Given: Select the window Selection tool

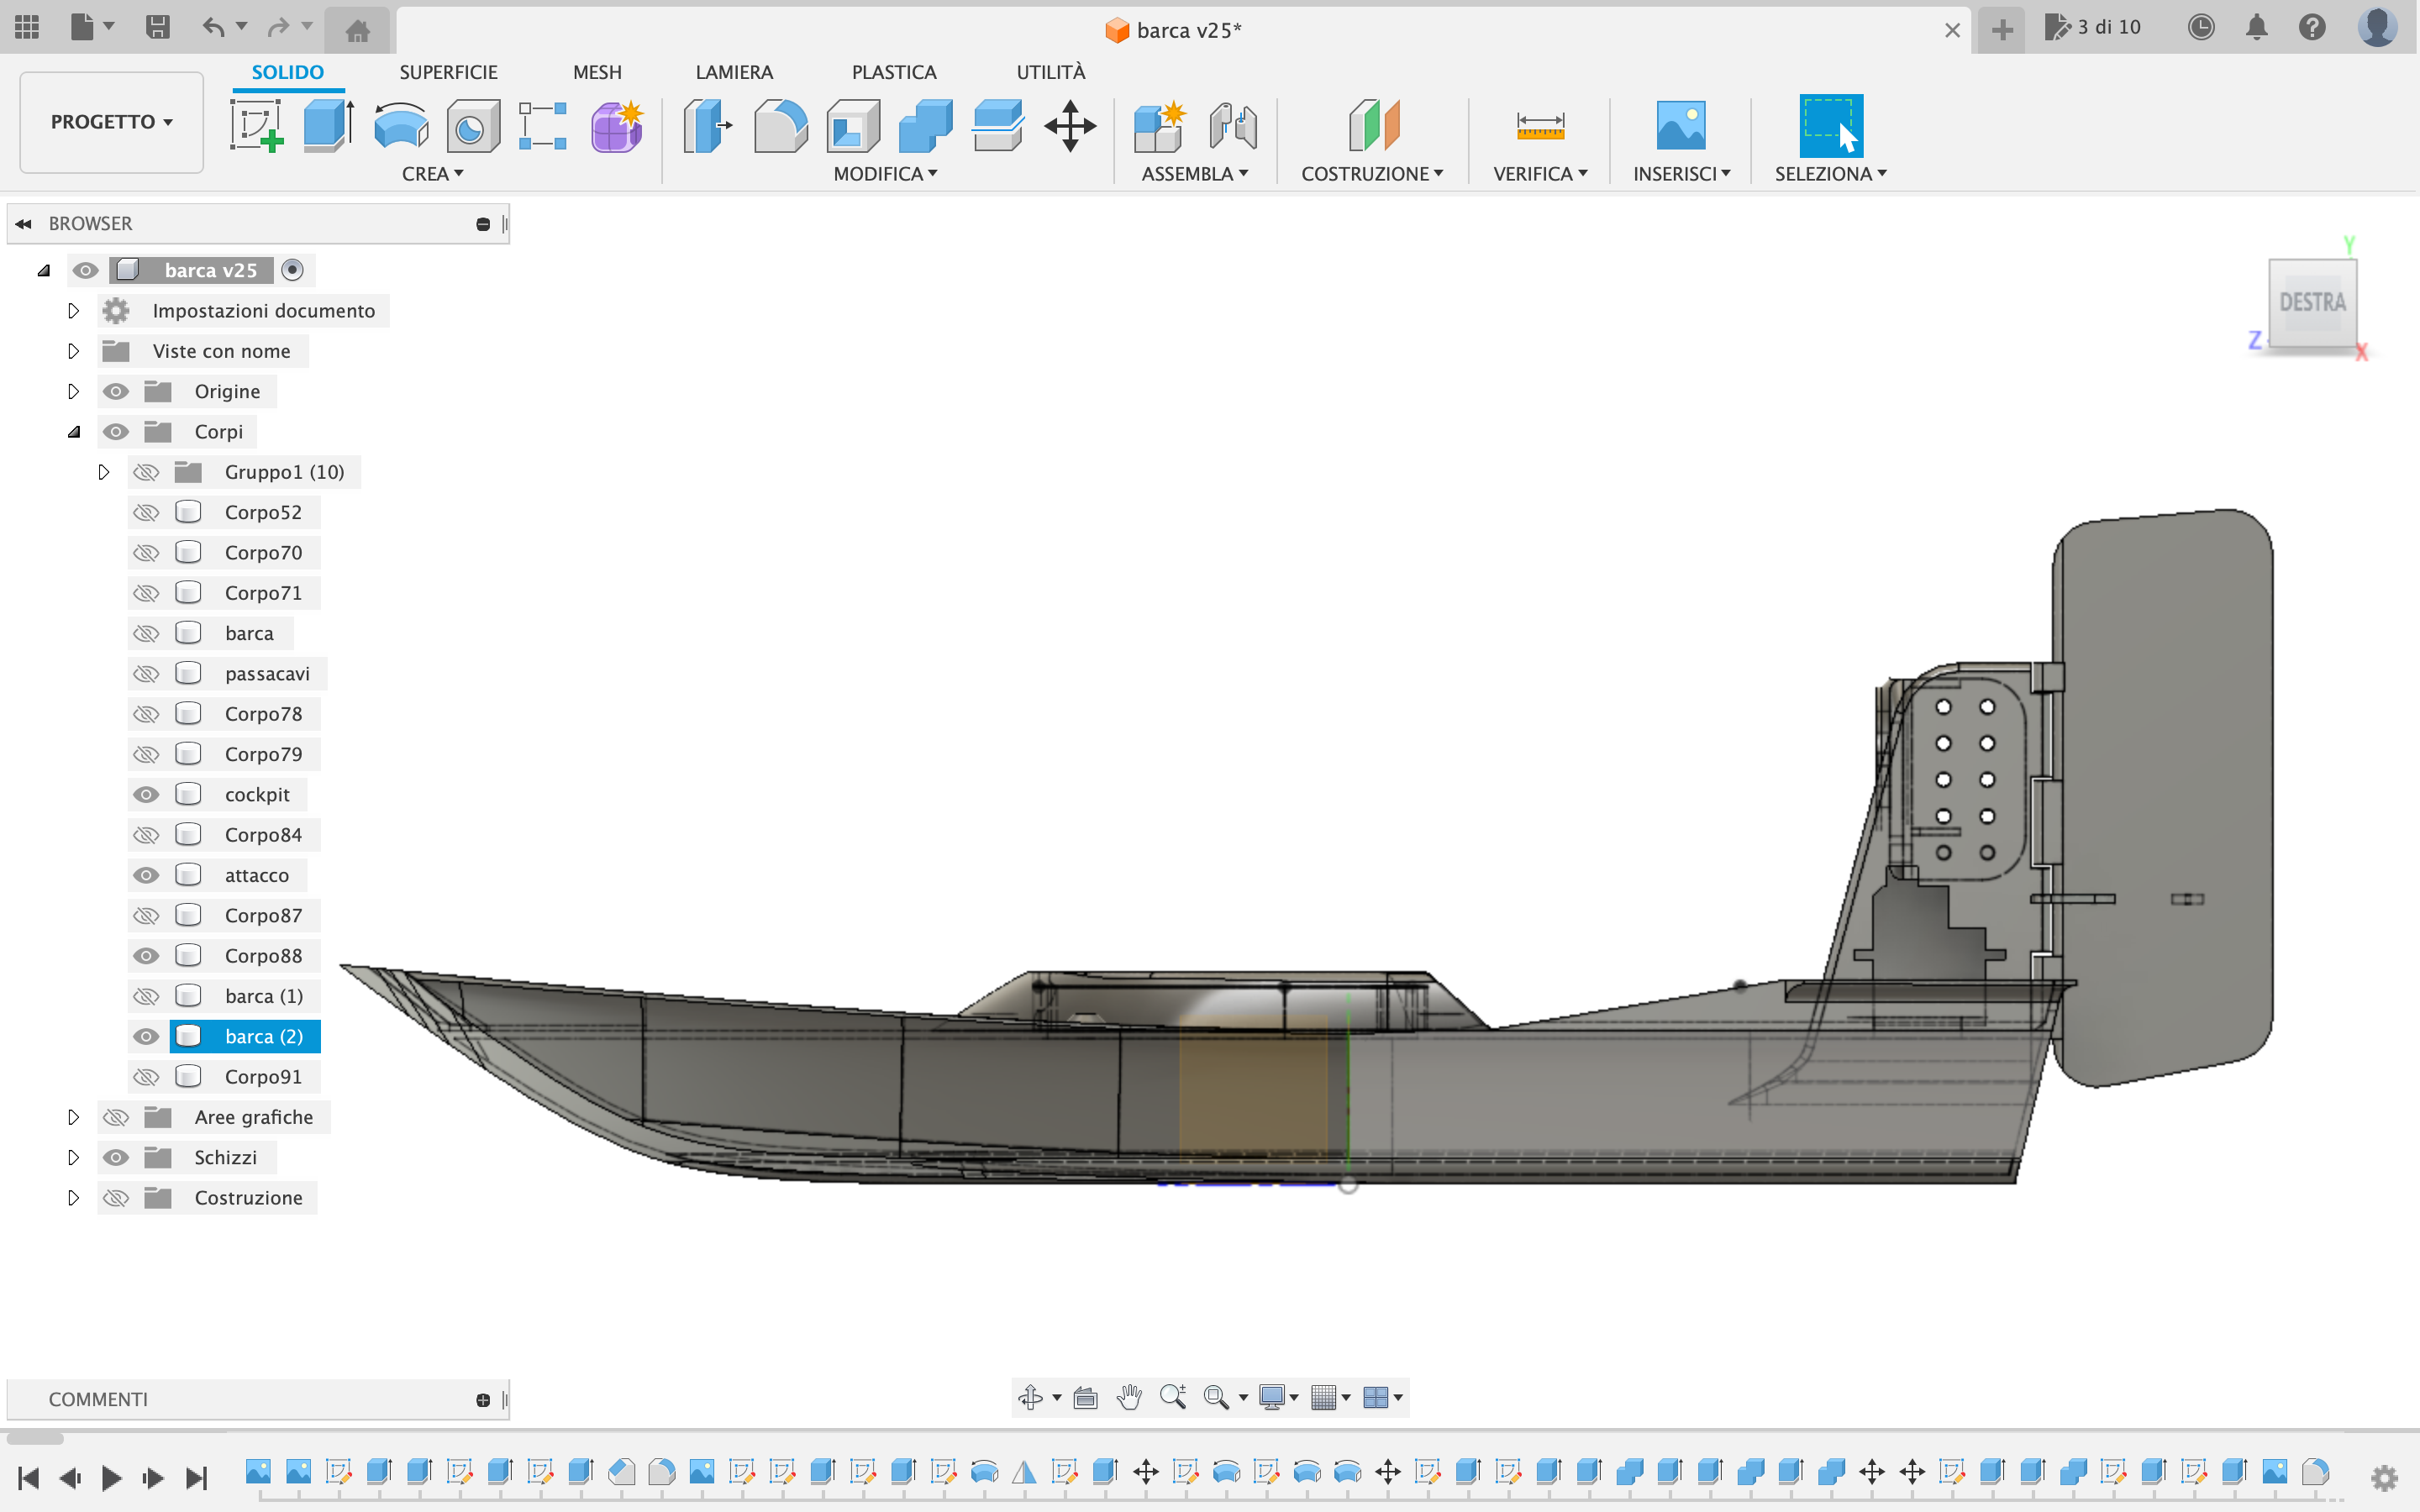Looking at the screenshot, I should point(1831,126).
